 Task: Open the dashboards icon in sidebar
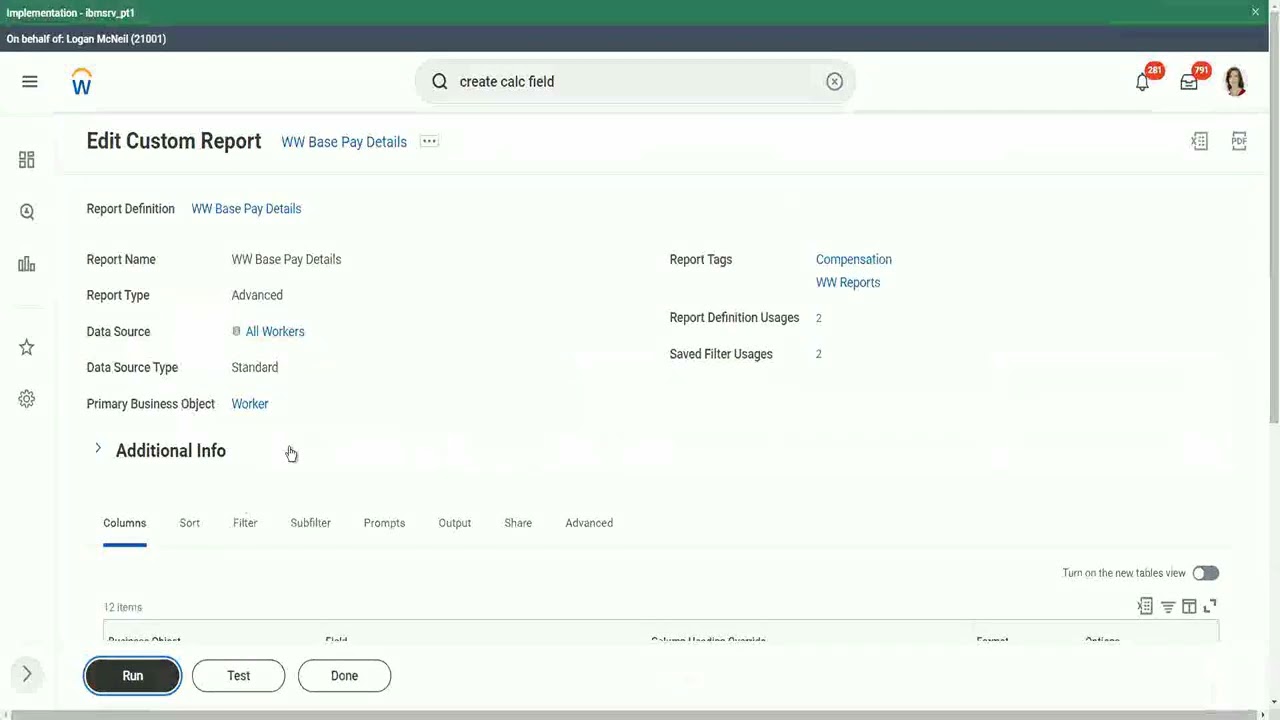pos(27,160)
